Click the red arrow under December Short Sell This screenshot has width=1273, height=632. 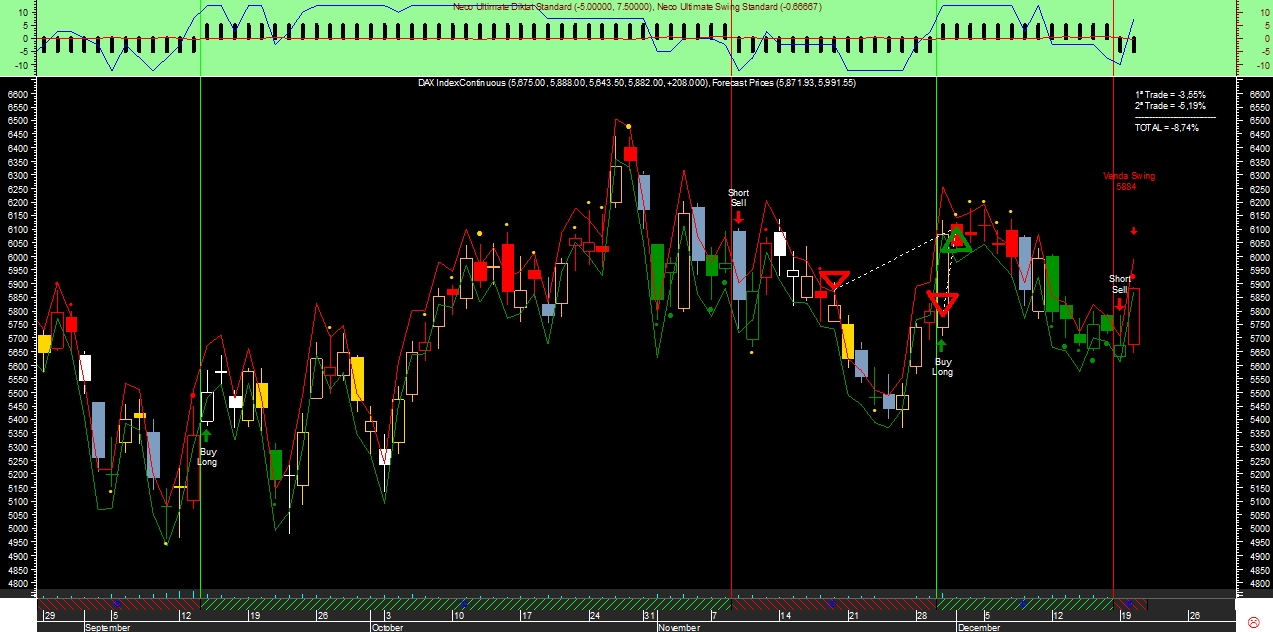pyautogui.click(x=1120, y=302)
